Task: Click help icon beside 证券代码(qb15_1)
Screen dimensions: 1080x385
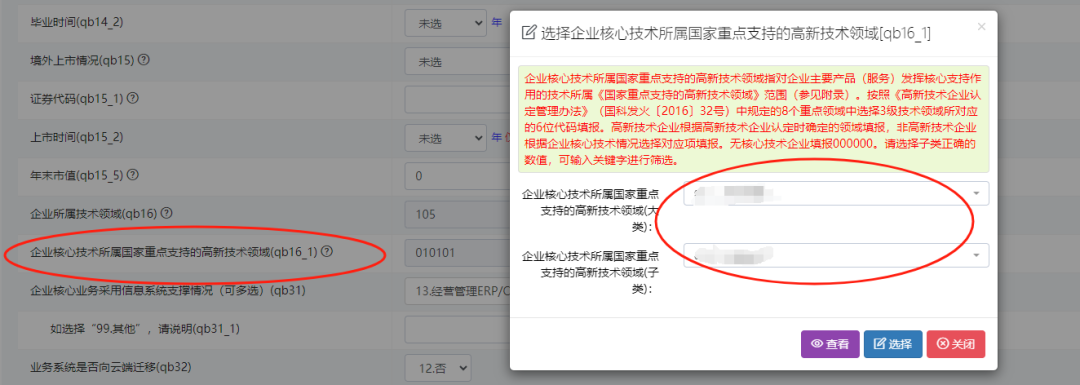Action: [133, 98]
